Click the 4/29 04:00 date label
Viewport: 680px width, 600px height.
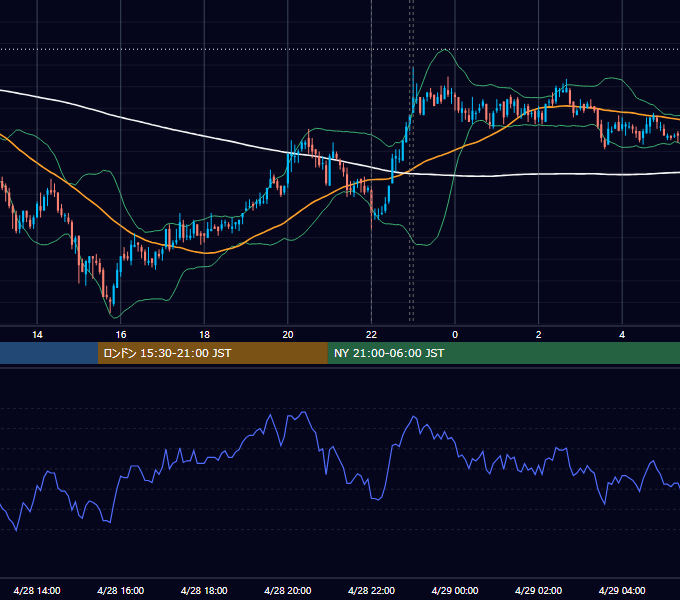click(x=622, y=590)
